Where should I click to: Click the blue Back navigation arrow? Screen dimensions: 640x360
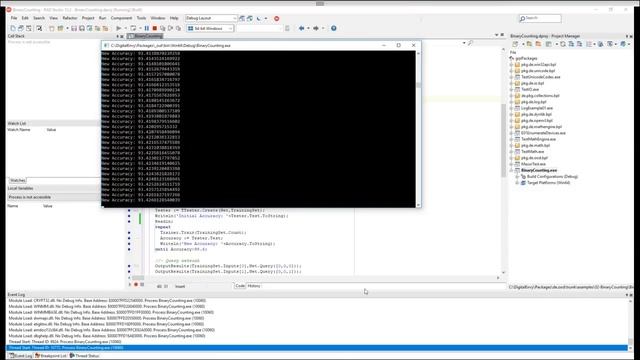pyautogui.click(x=302, y=28)
